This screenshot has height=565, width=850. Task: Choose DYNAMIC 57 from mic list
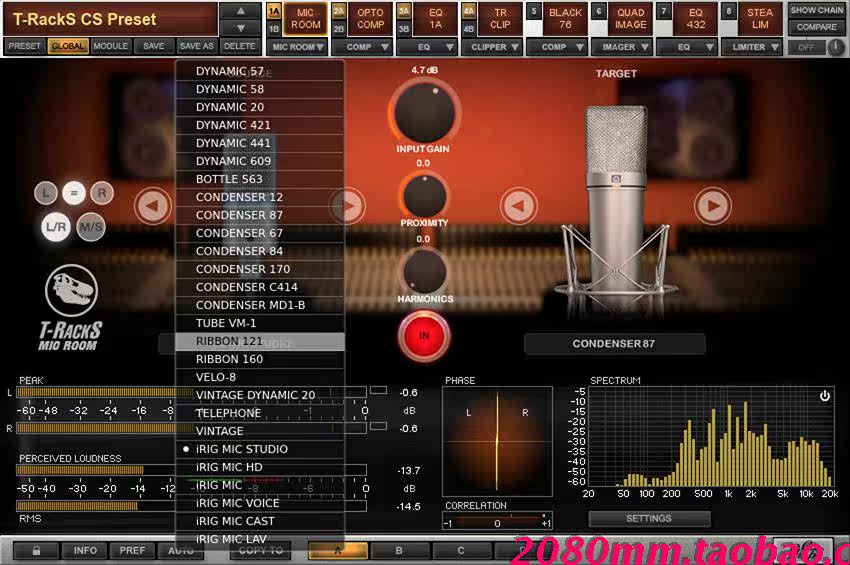260,71
